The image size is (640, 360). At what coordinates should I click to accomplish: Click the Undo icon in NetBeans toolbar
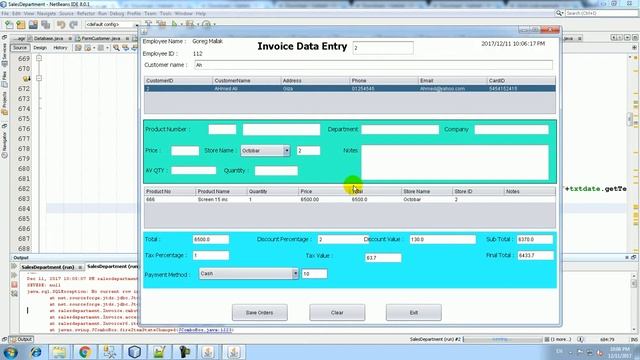coord(61,25)
